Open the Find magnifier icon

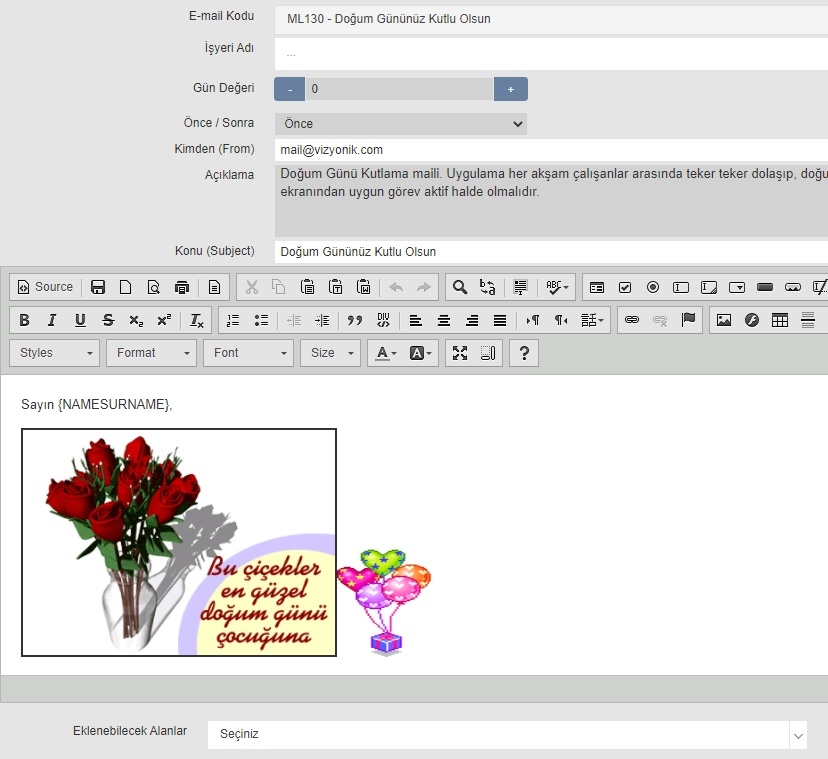pyautogui.click(x=460, y=287)
